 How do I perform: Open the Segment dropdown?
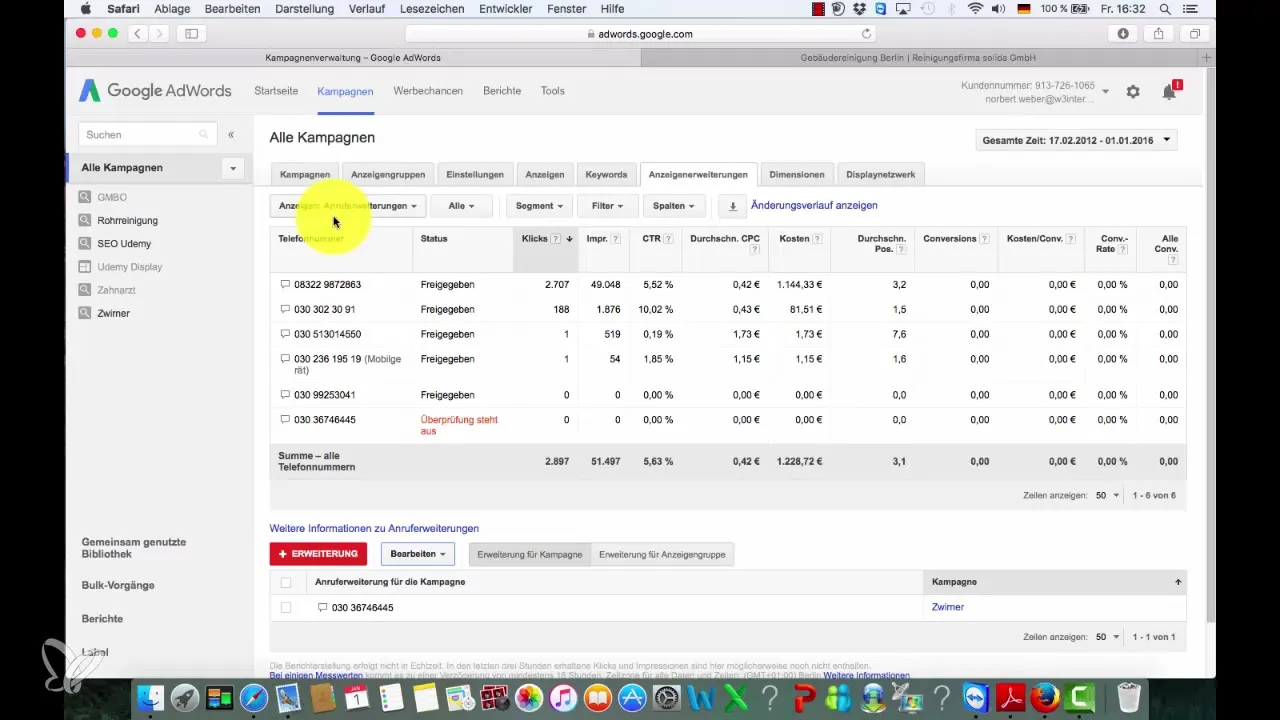click(x=539, y=206)
